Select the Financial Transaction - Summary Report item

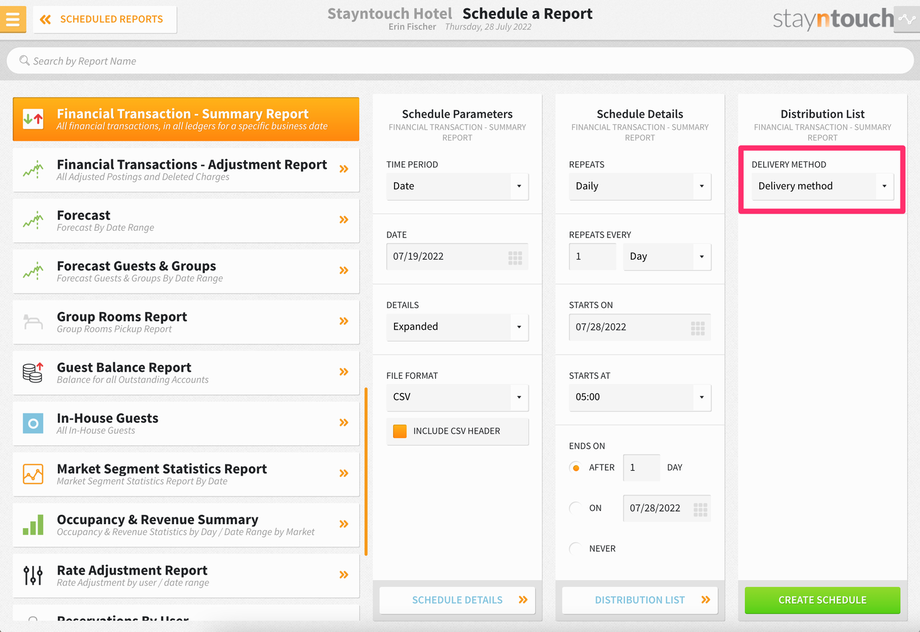pos(186,119)
